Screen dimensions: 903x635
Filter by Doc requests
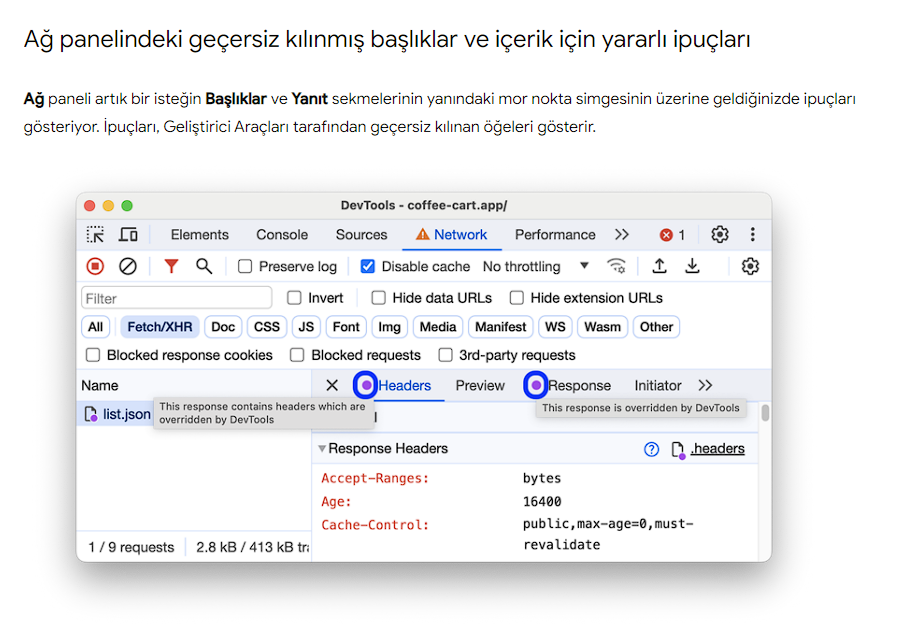pyautogui.click(x=223, y=327)
